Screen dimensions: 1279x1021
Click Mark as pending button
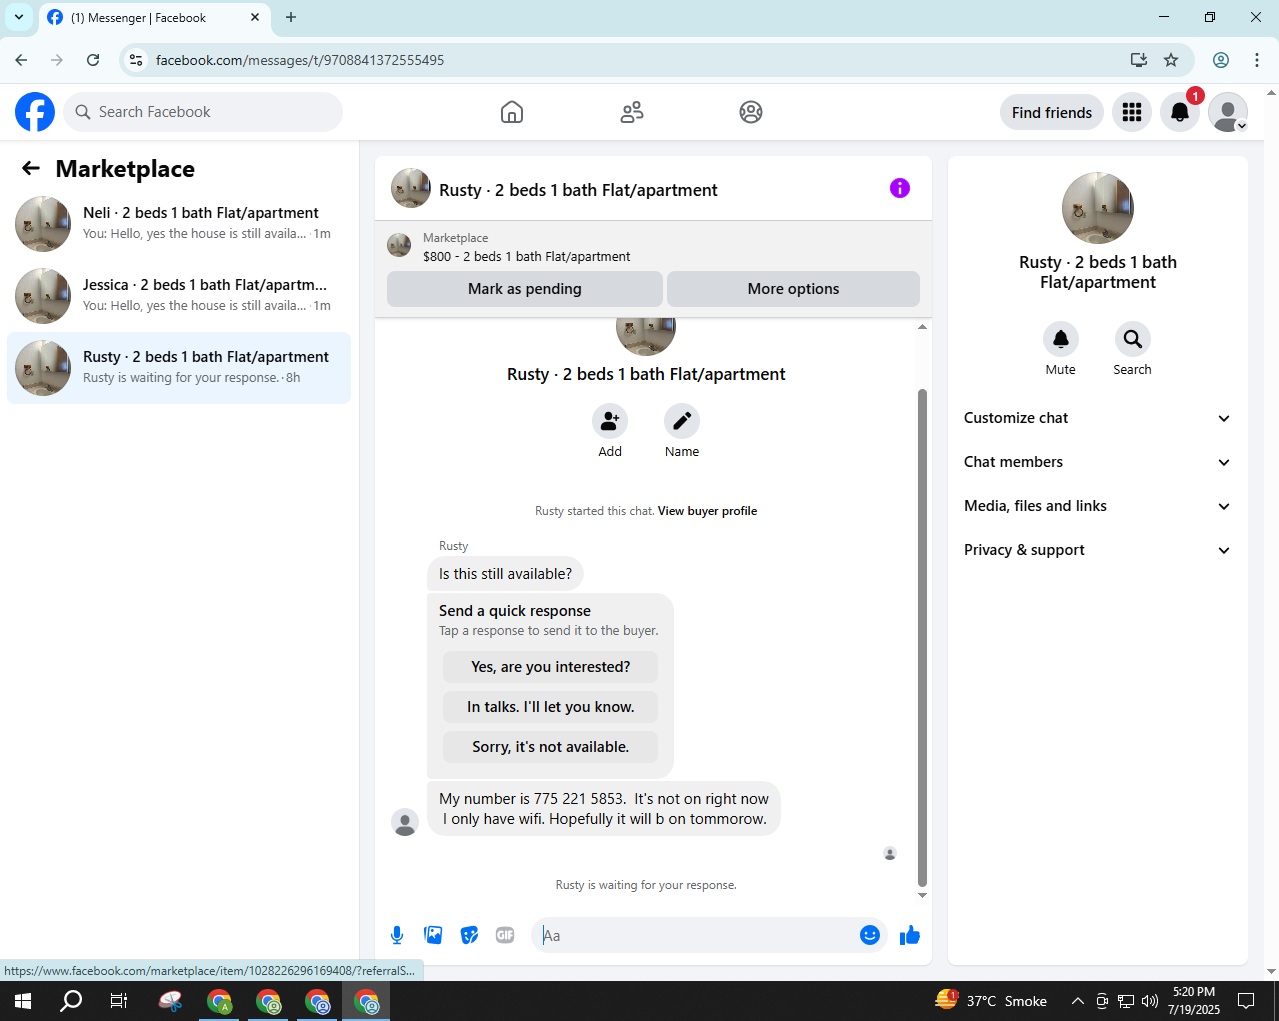coord(525,289)
